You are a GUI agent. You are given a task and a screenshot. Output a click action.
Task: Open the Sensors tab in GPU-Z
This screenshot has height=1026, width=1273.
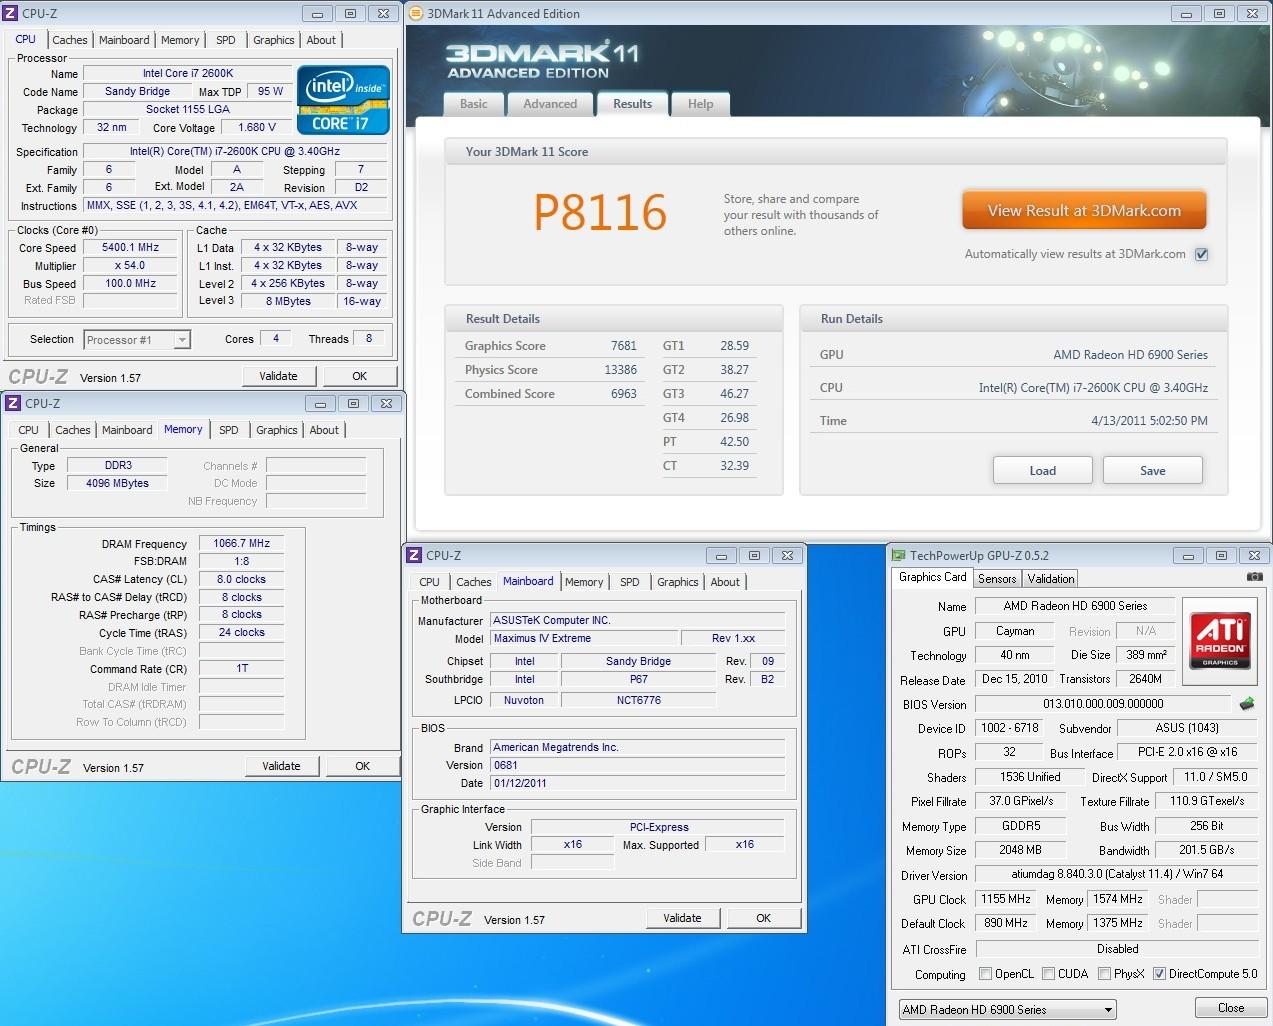pyautogui.click(x=997, y=579)
